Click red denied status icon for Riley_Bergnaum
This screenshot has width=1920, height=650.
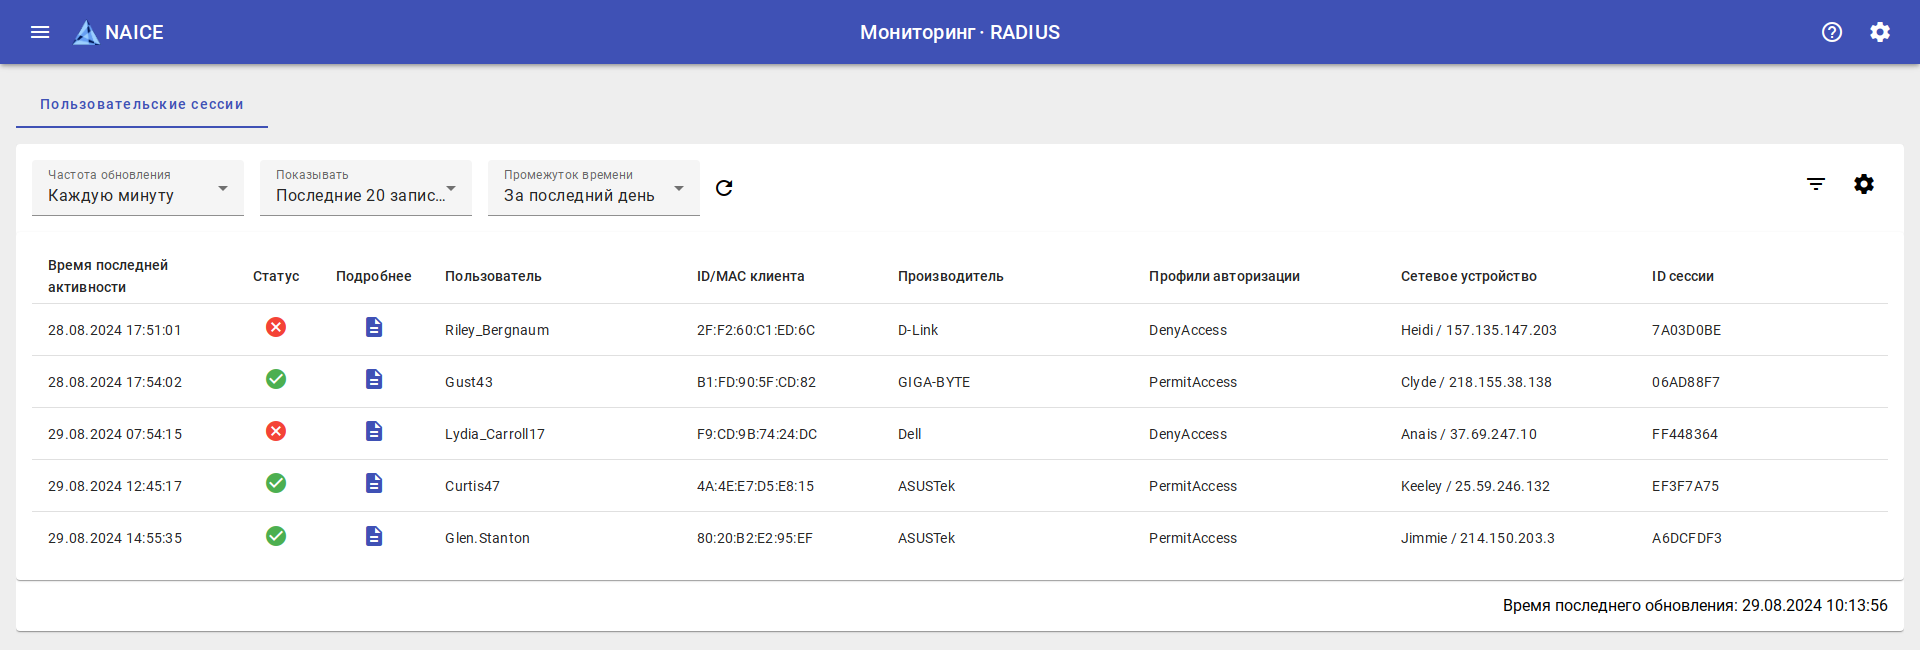click(x=276, y=328)
